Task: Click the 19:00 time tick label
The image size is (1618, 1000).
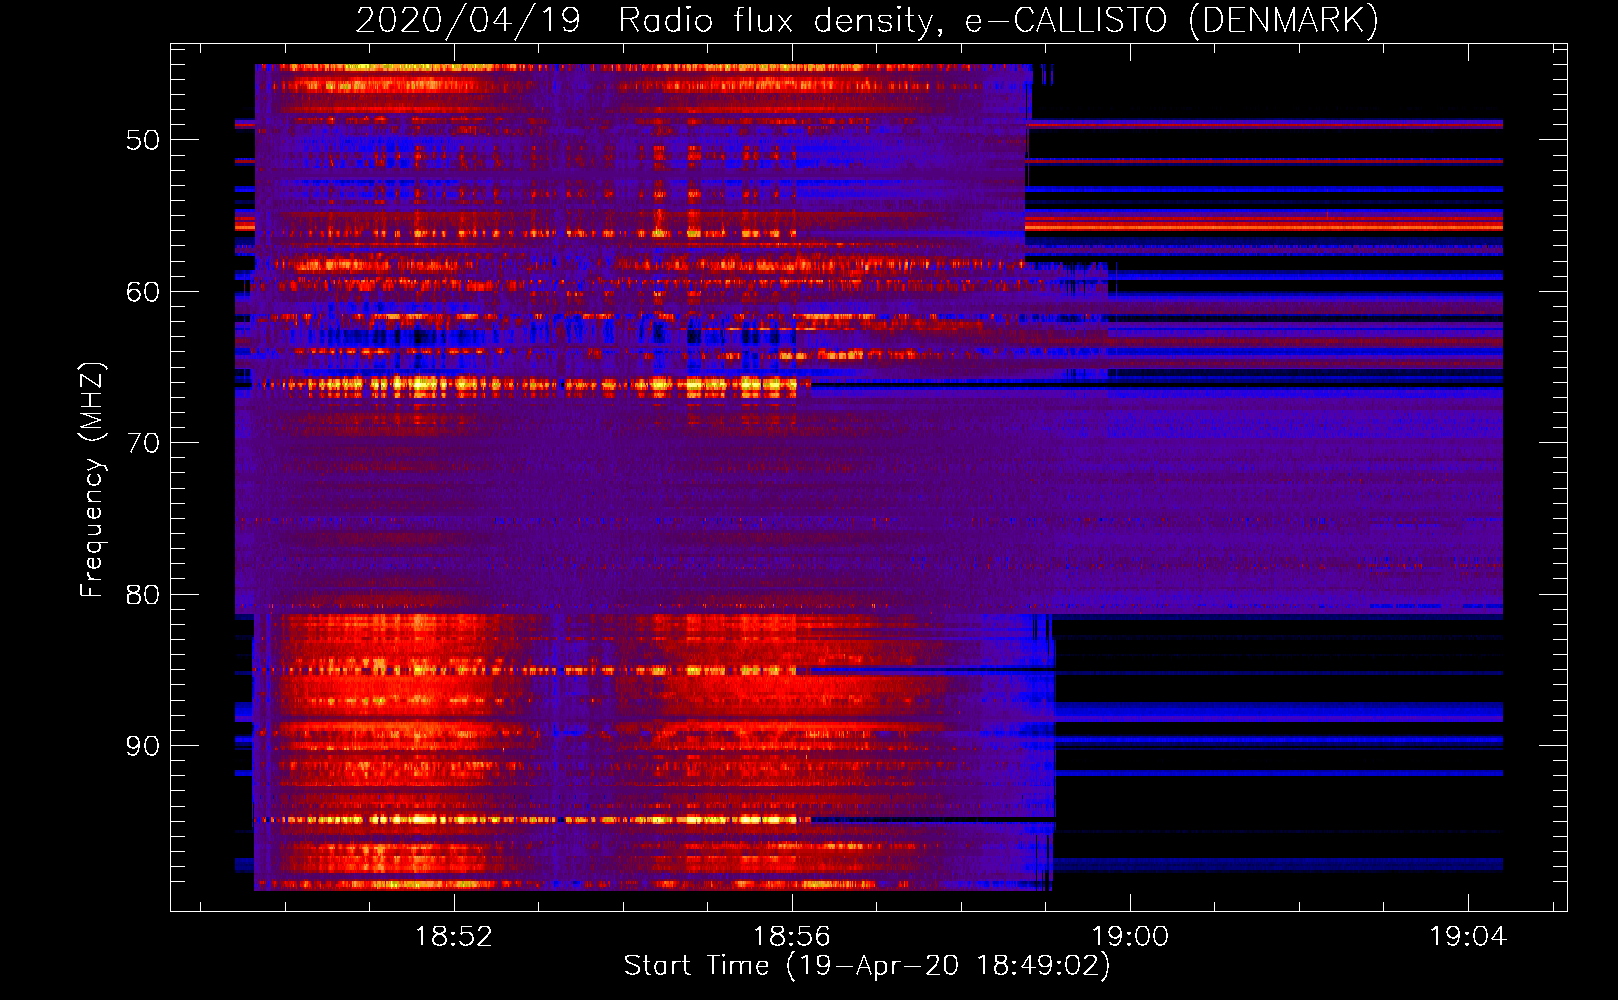Action: pyautogui.click(x=1130, y=937)
